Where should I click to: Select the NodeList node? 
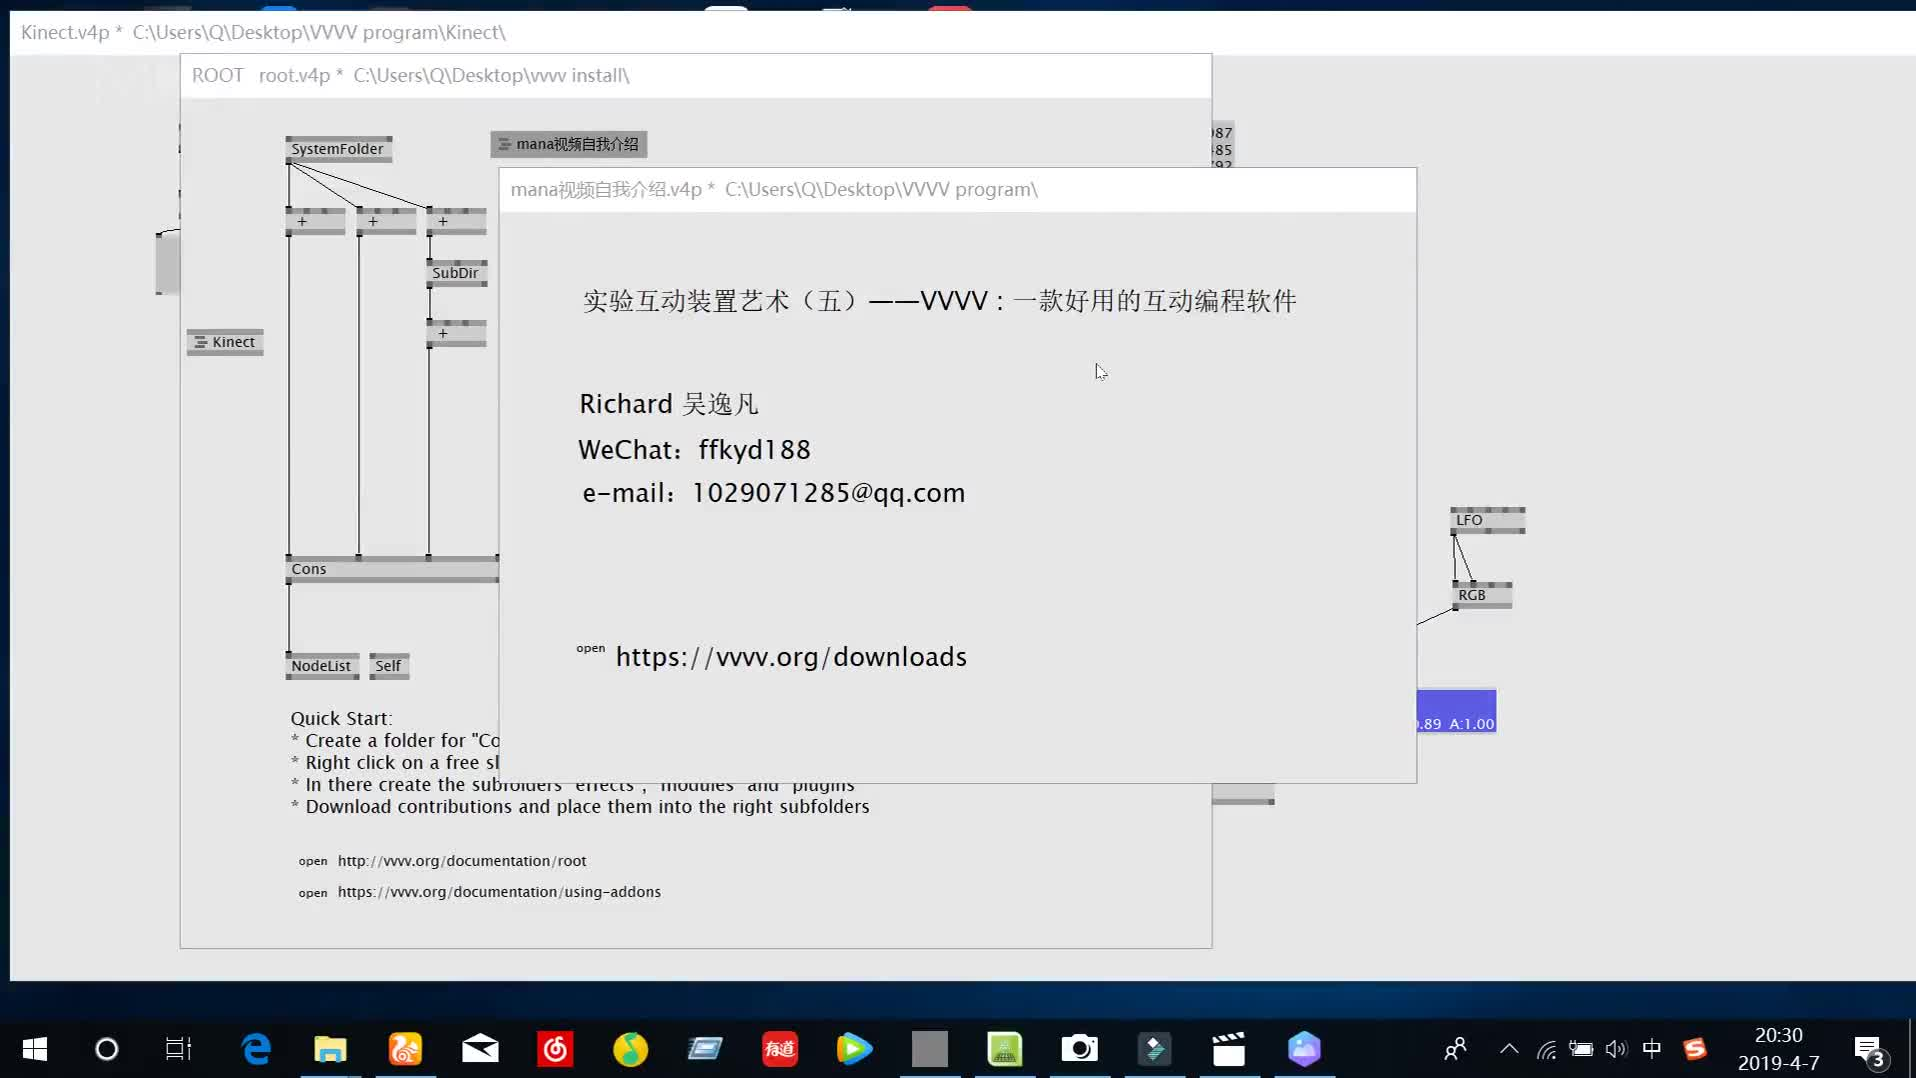click(x=322, y=666)
